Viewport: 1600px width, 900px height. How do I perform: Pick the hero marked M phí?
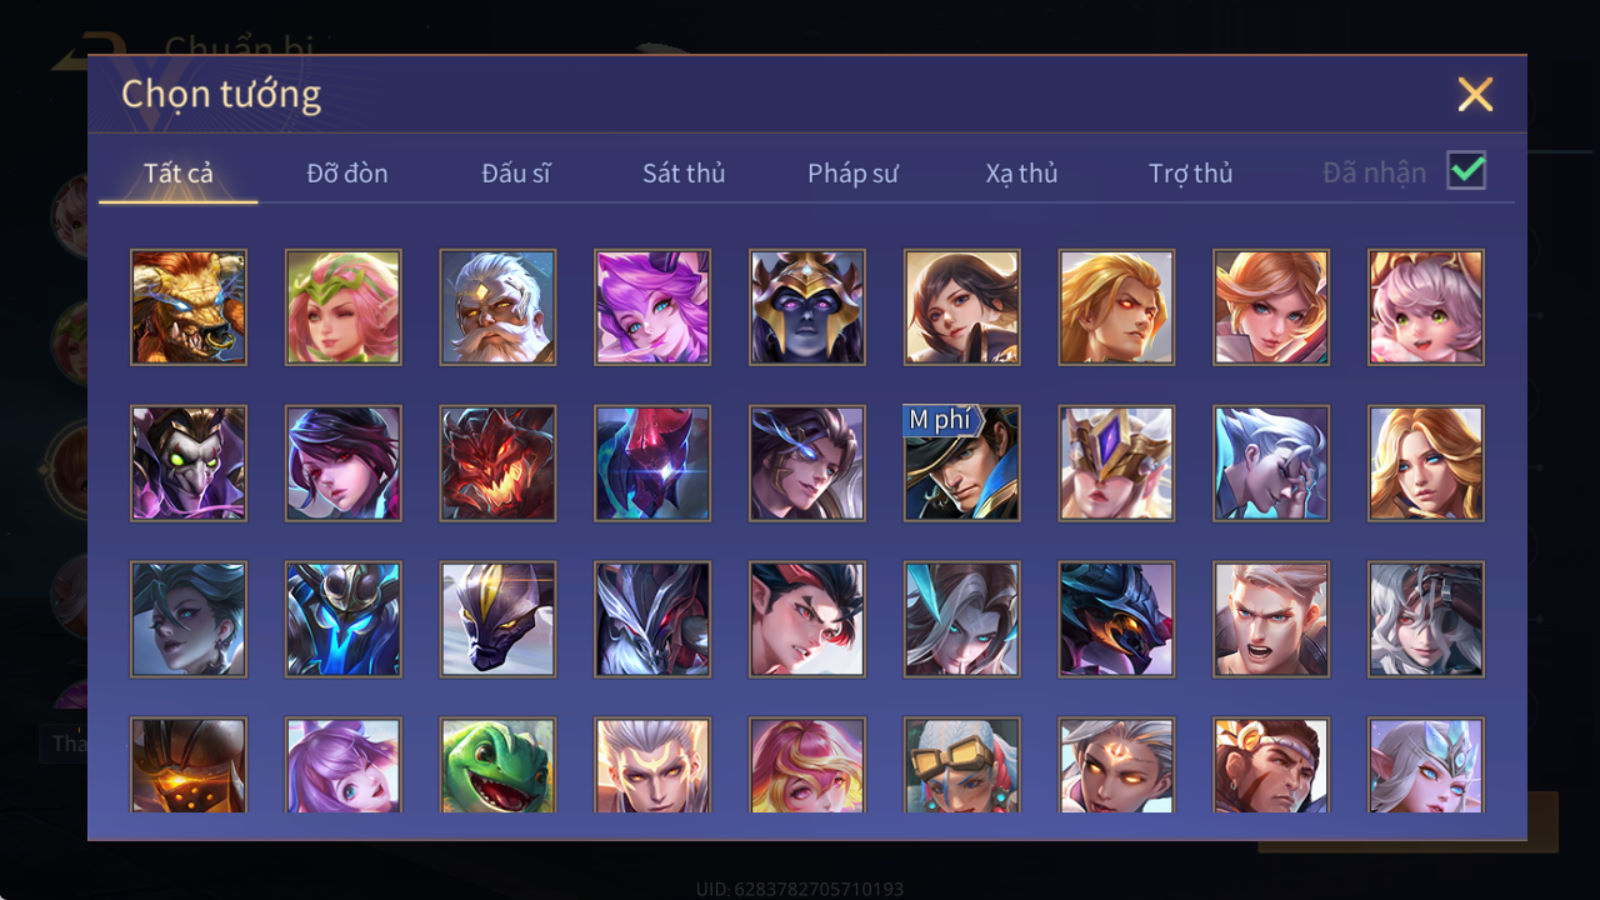tap(962, 463)
